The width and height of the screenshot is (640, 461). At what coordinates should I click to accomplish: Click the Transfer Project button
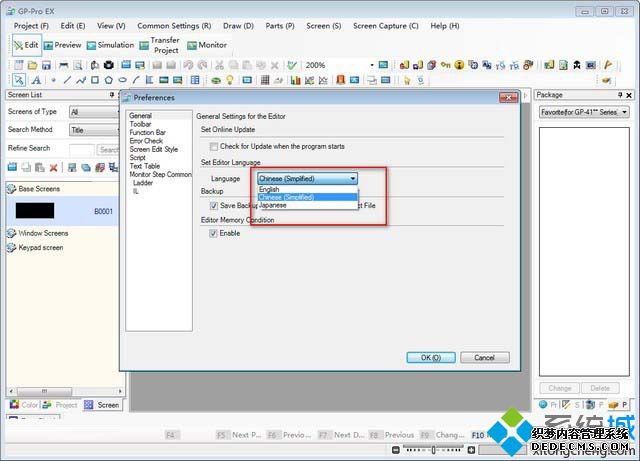pyautogui.click(x=160, y=45)
